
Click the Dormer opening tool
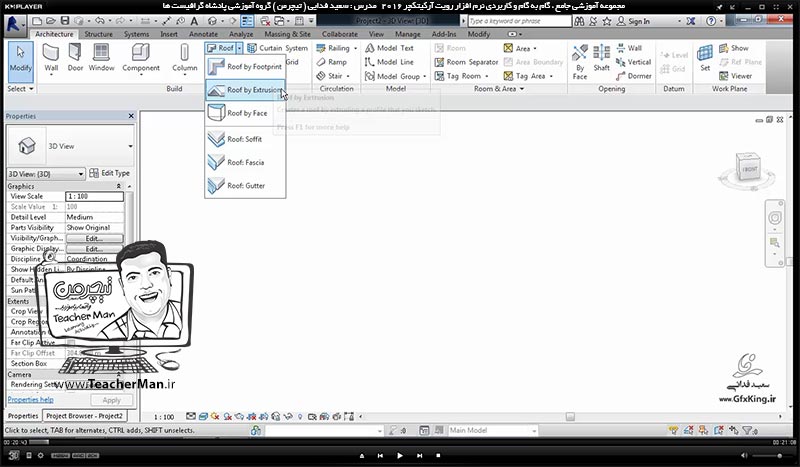(x=633, y=76)
